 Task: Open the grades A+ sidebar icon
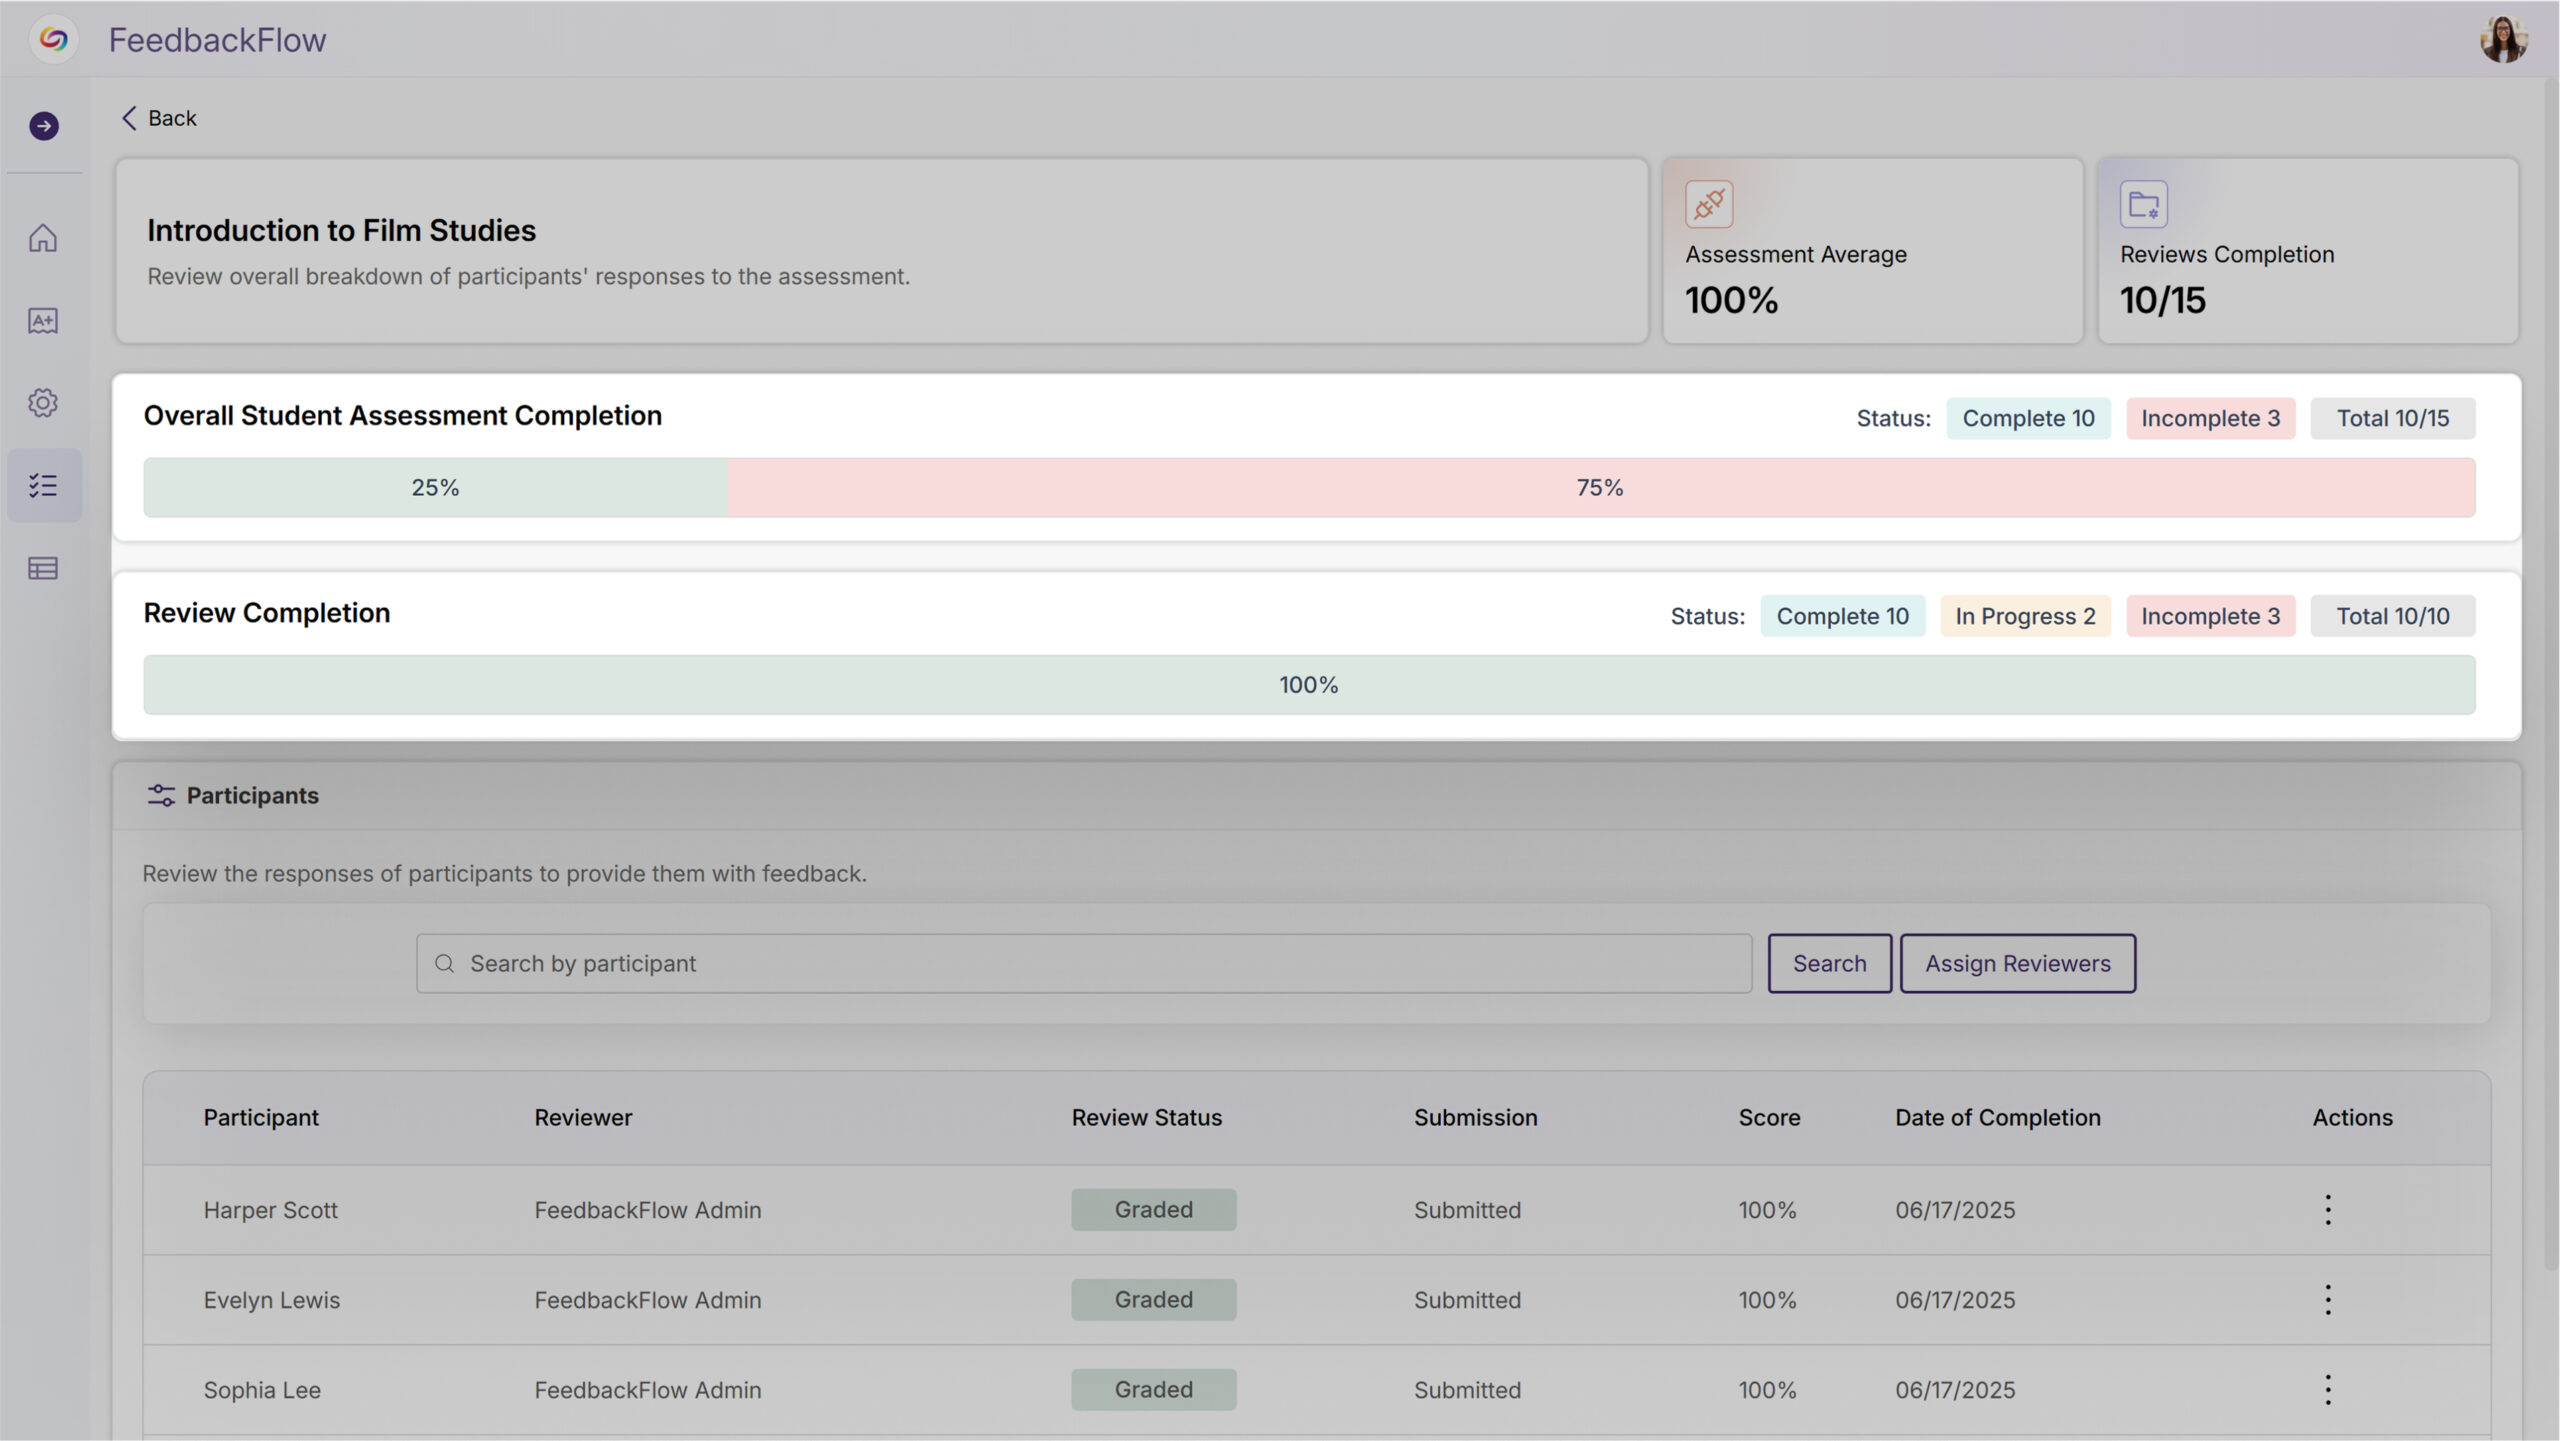(43, 321)
